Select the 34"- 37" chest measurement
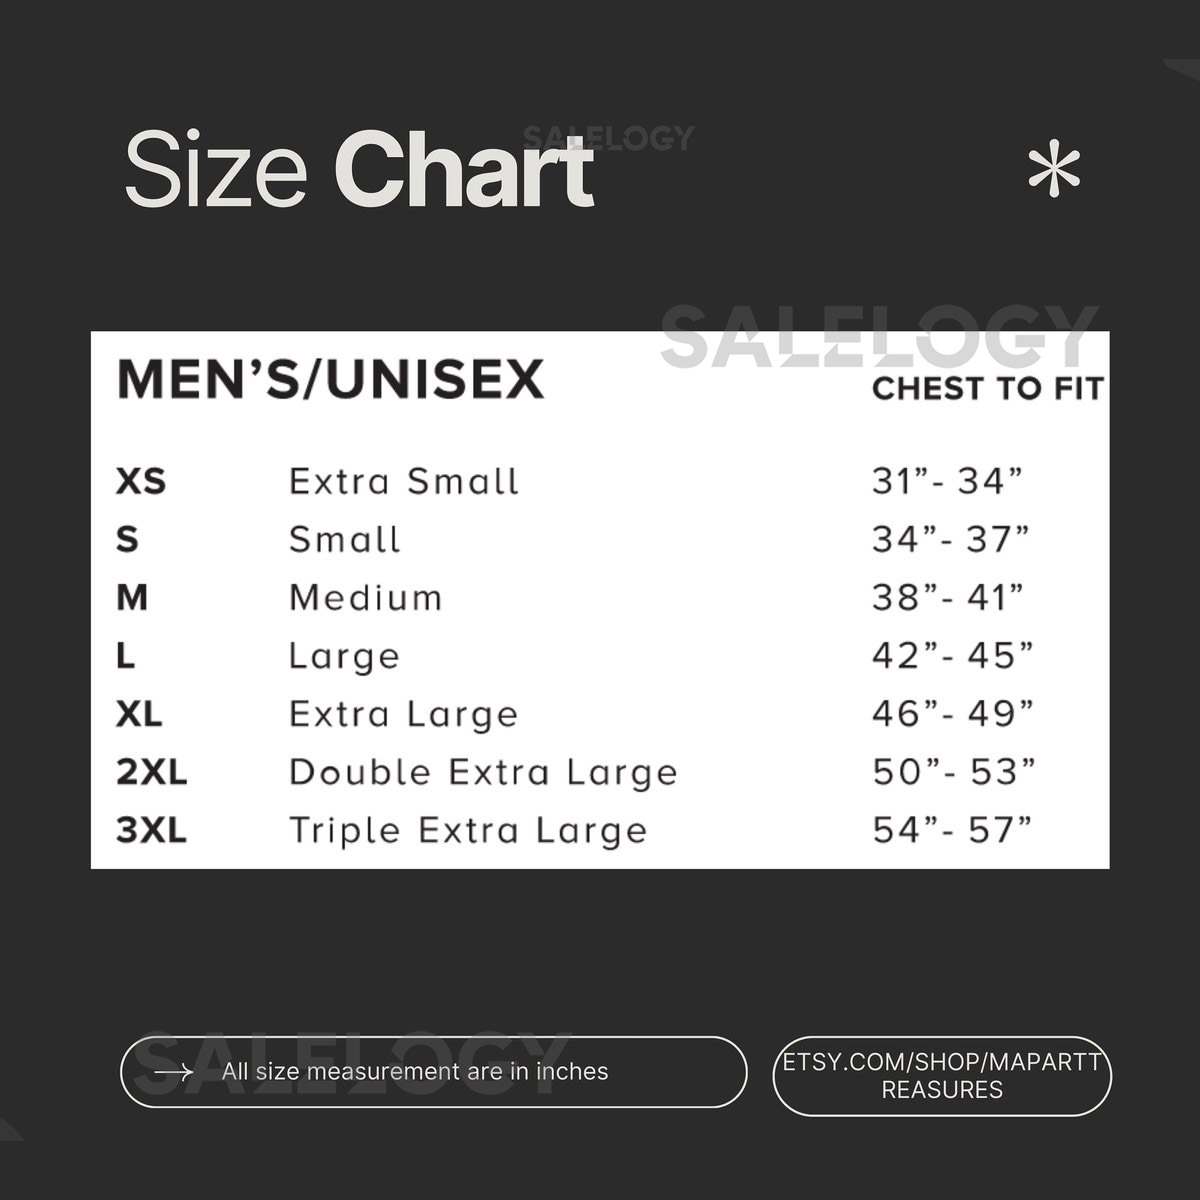Image resolution: width=1200 pixels, height=1200 pixels. (950, 540)
